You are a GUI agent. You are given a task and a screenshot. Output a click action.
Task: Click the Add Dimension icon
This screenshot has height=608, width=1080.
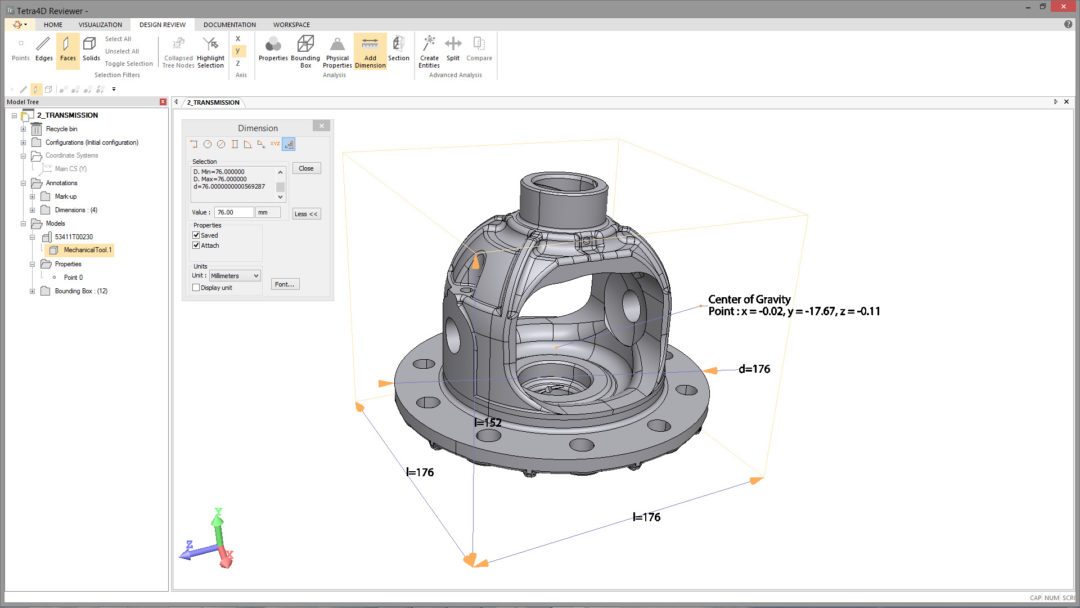[370, 48]
